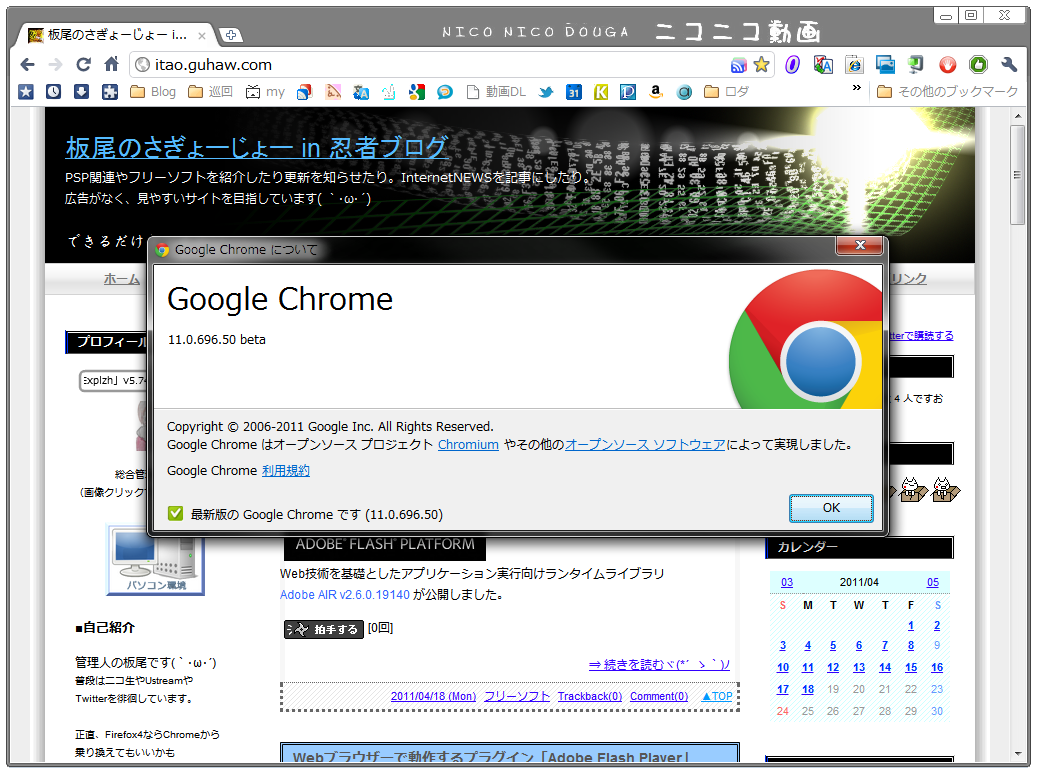Image resolution: width=1039 pixels, height=776 pixels.
Task: Click the blue picture extension icon
Action: pyautogui.click(x=885, y=64)
